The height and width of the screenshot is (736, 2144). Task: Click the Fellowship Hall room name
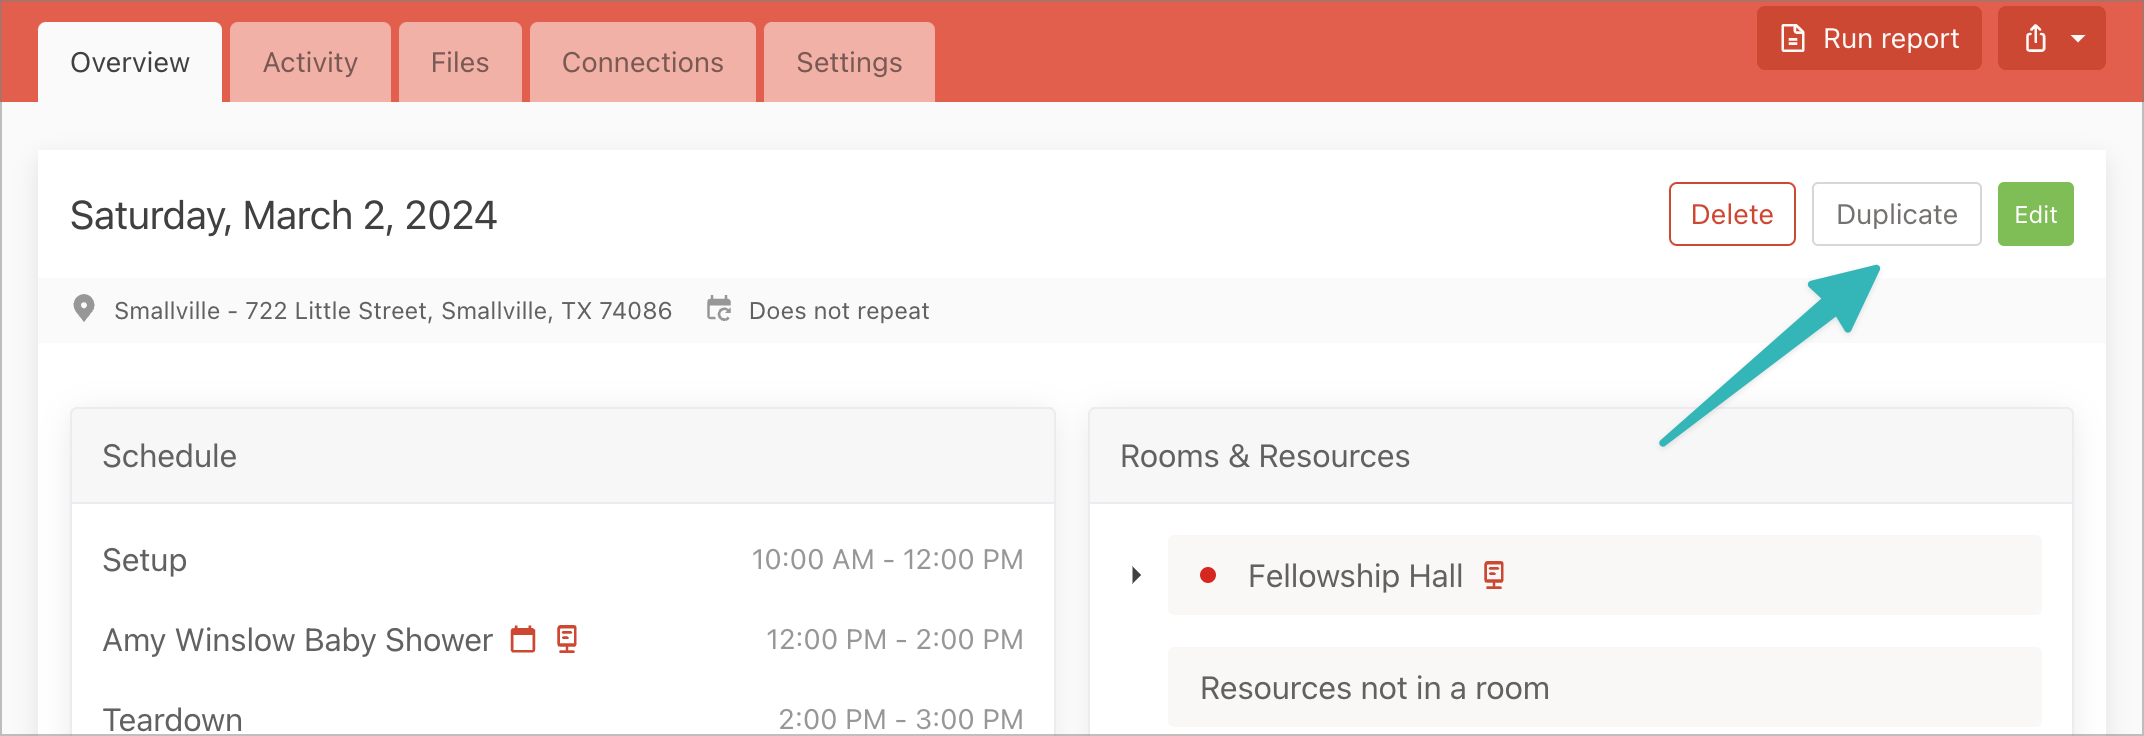click(x=1355, y=576)
